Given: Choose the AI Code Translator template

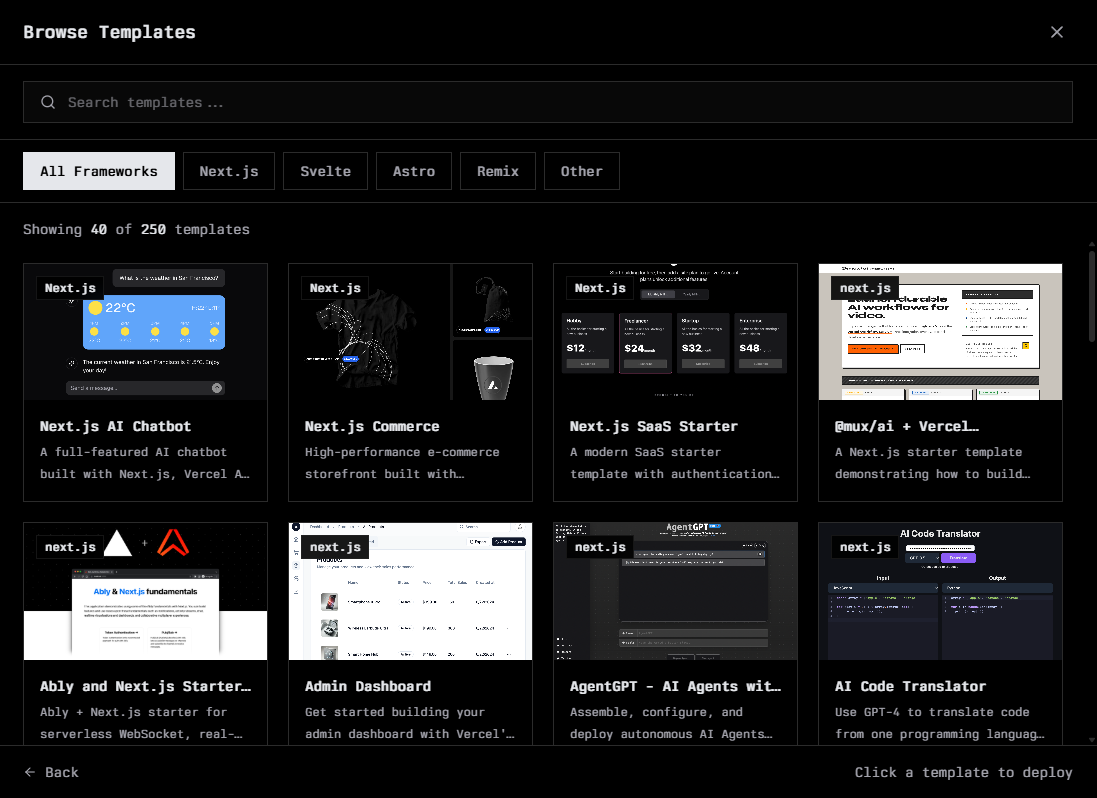Looking at the screenshot, I should coord(940,630).
